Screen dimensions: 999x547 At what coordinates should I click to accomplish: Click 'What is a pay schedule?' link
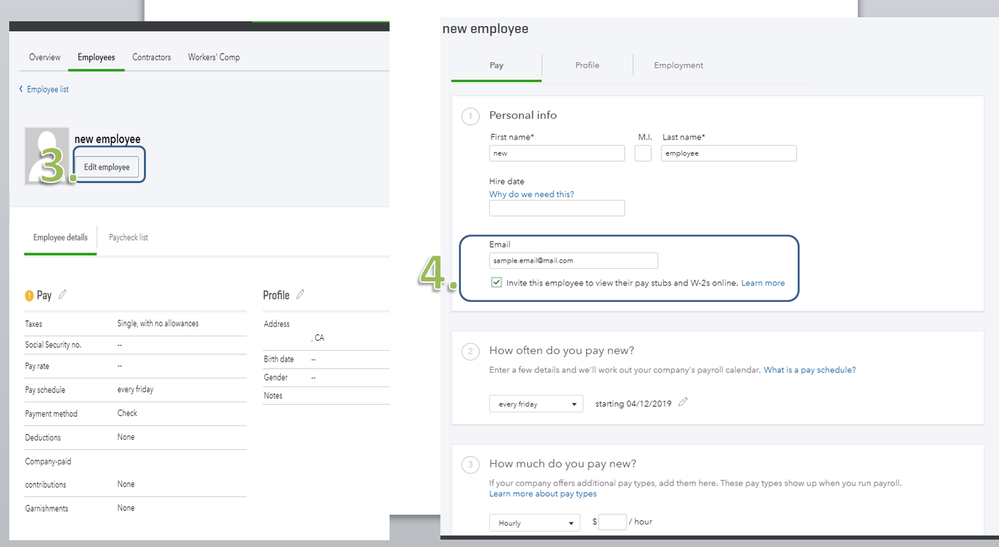pyautogui.click(x=809, y=370)
